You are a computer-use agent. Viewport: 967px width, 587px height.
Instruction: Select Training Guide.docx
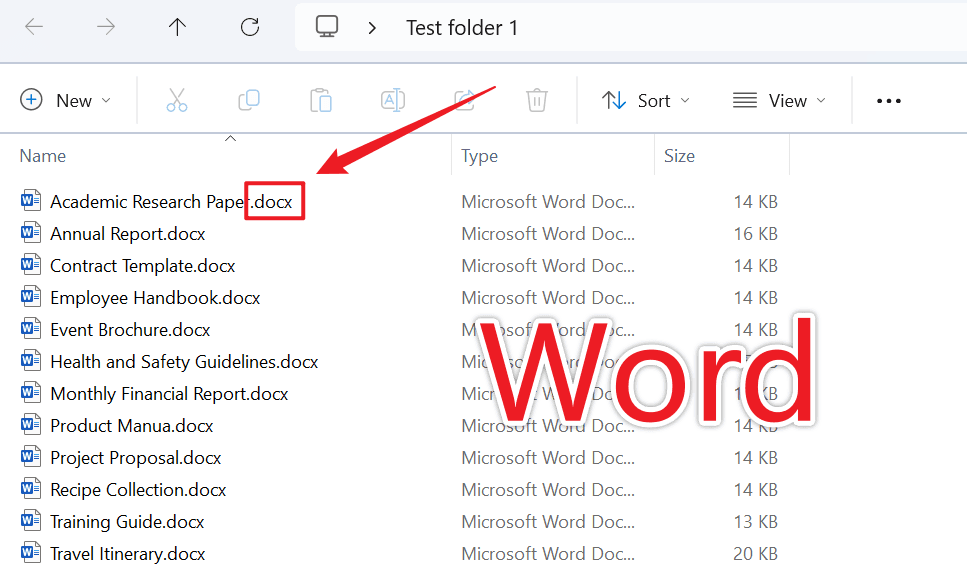point(127,522)
